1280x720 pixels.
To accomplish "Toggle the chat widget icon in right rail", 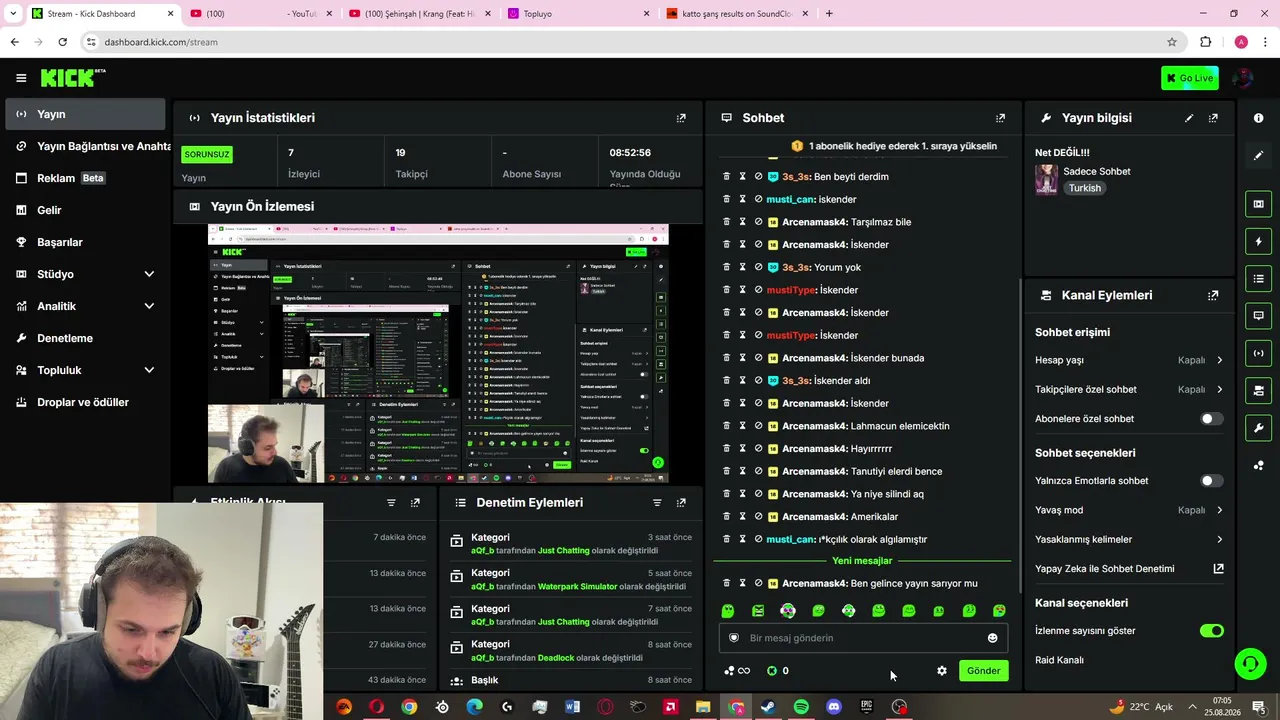I will (1258, 315).
